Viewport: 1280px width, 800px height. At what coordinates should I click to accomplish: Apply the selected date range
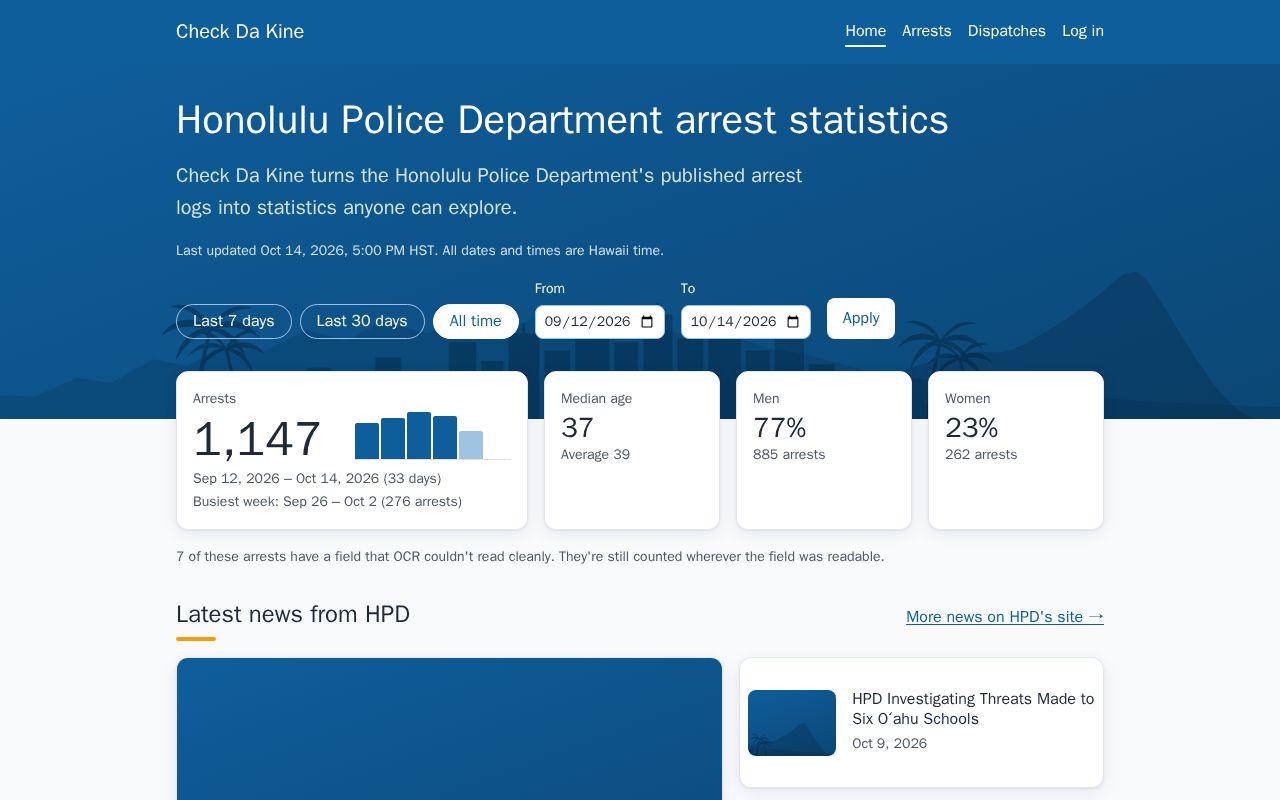click(x=861, y=318)
